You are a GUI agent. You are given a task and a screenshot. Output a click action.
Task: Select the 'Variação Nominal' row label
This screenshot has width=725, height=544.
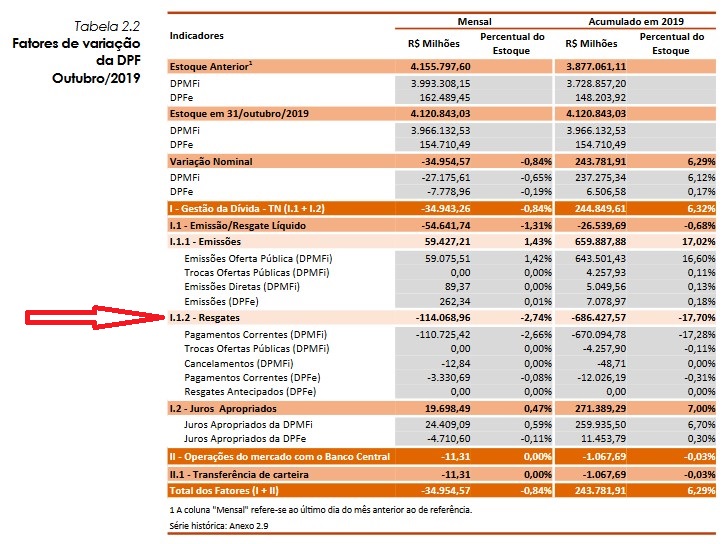click(212, 161)
